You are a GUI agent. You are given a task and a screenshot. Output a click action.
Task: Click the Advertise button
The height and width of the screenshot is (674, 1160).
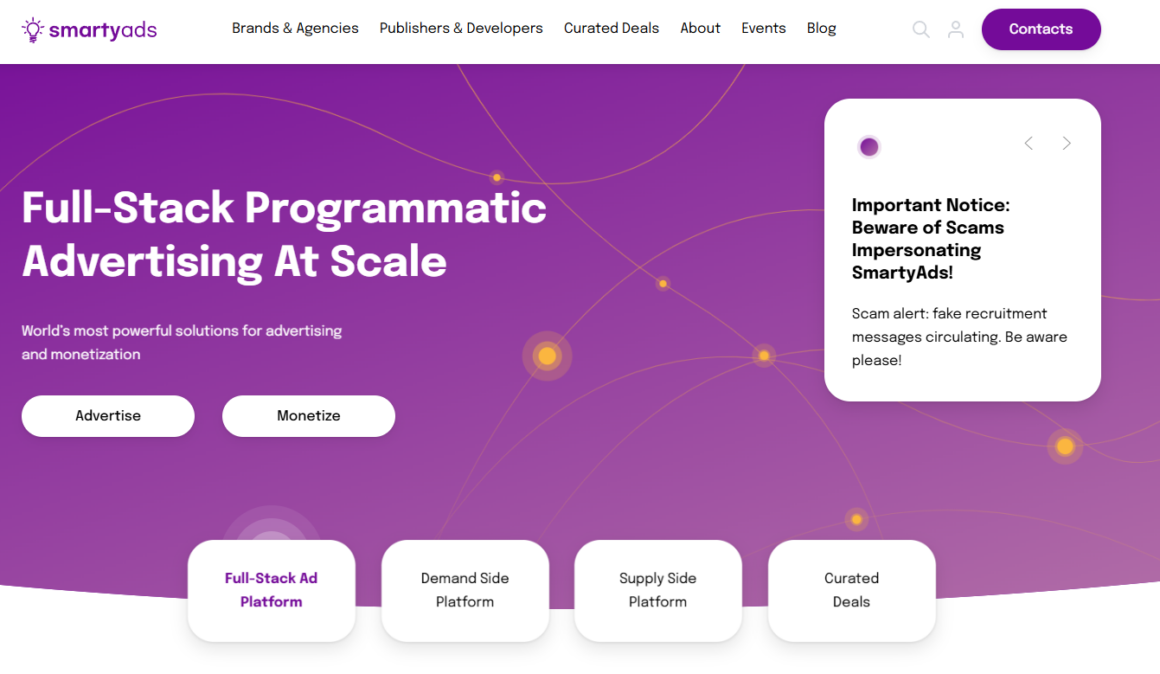[108, 416]
